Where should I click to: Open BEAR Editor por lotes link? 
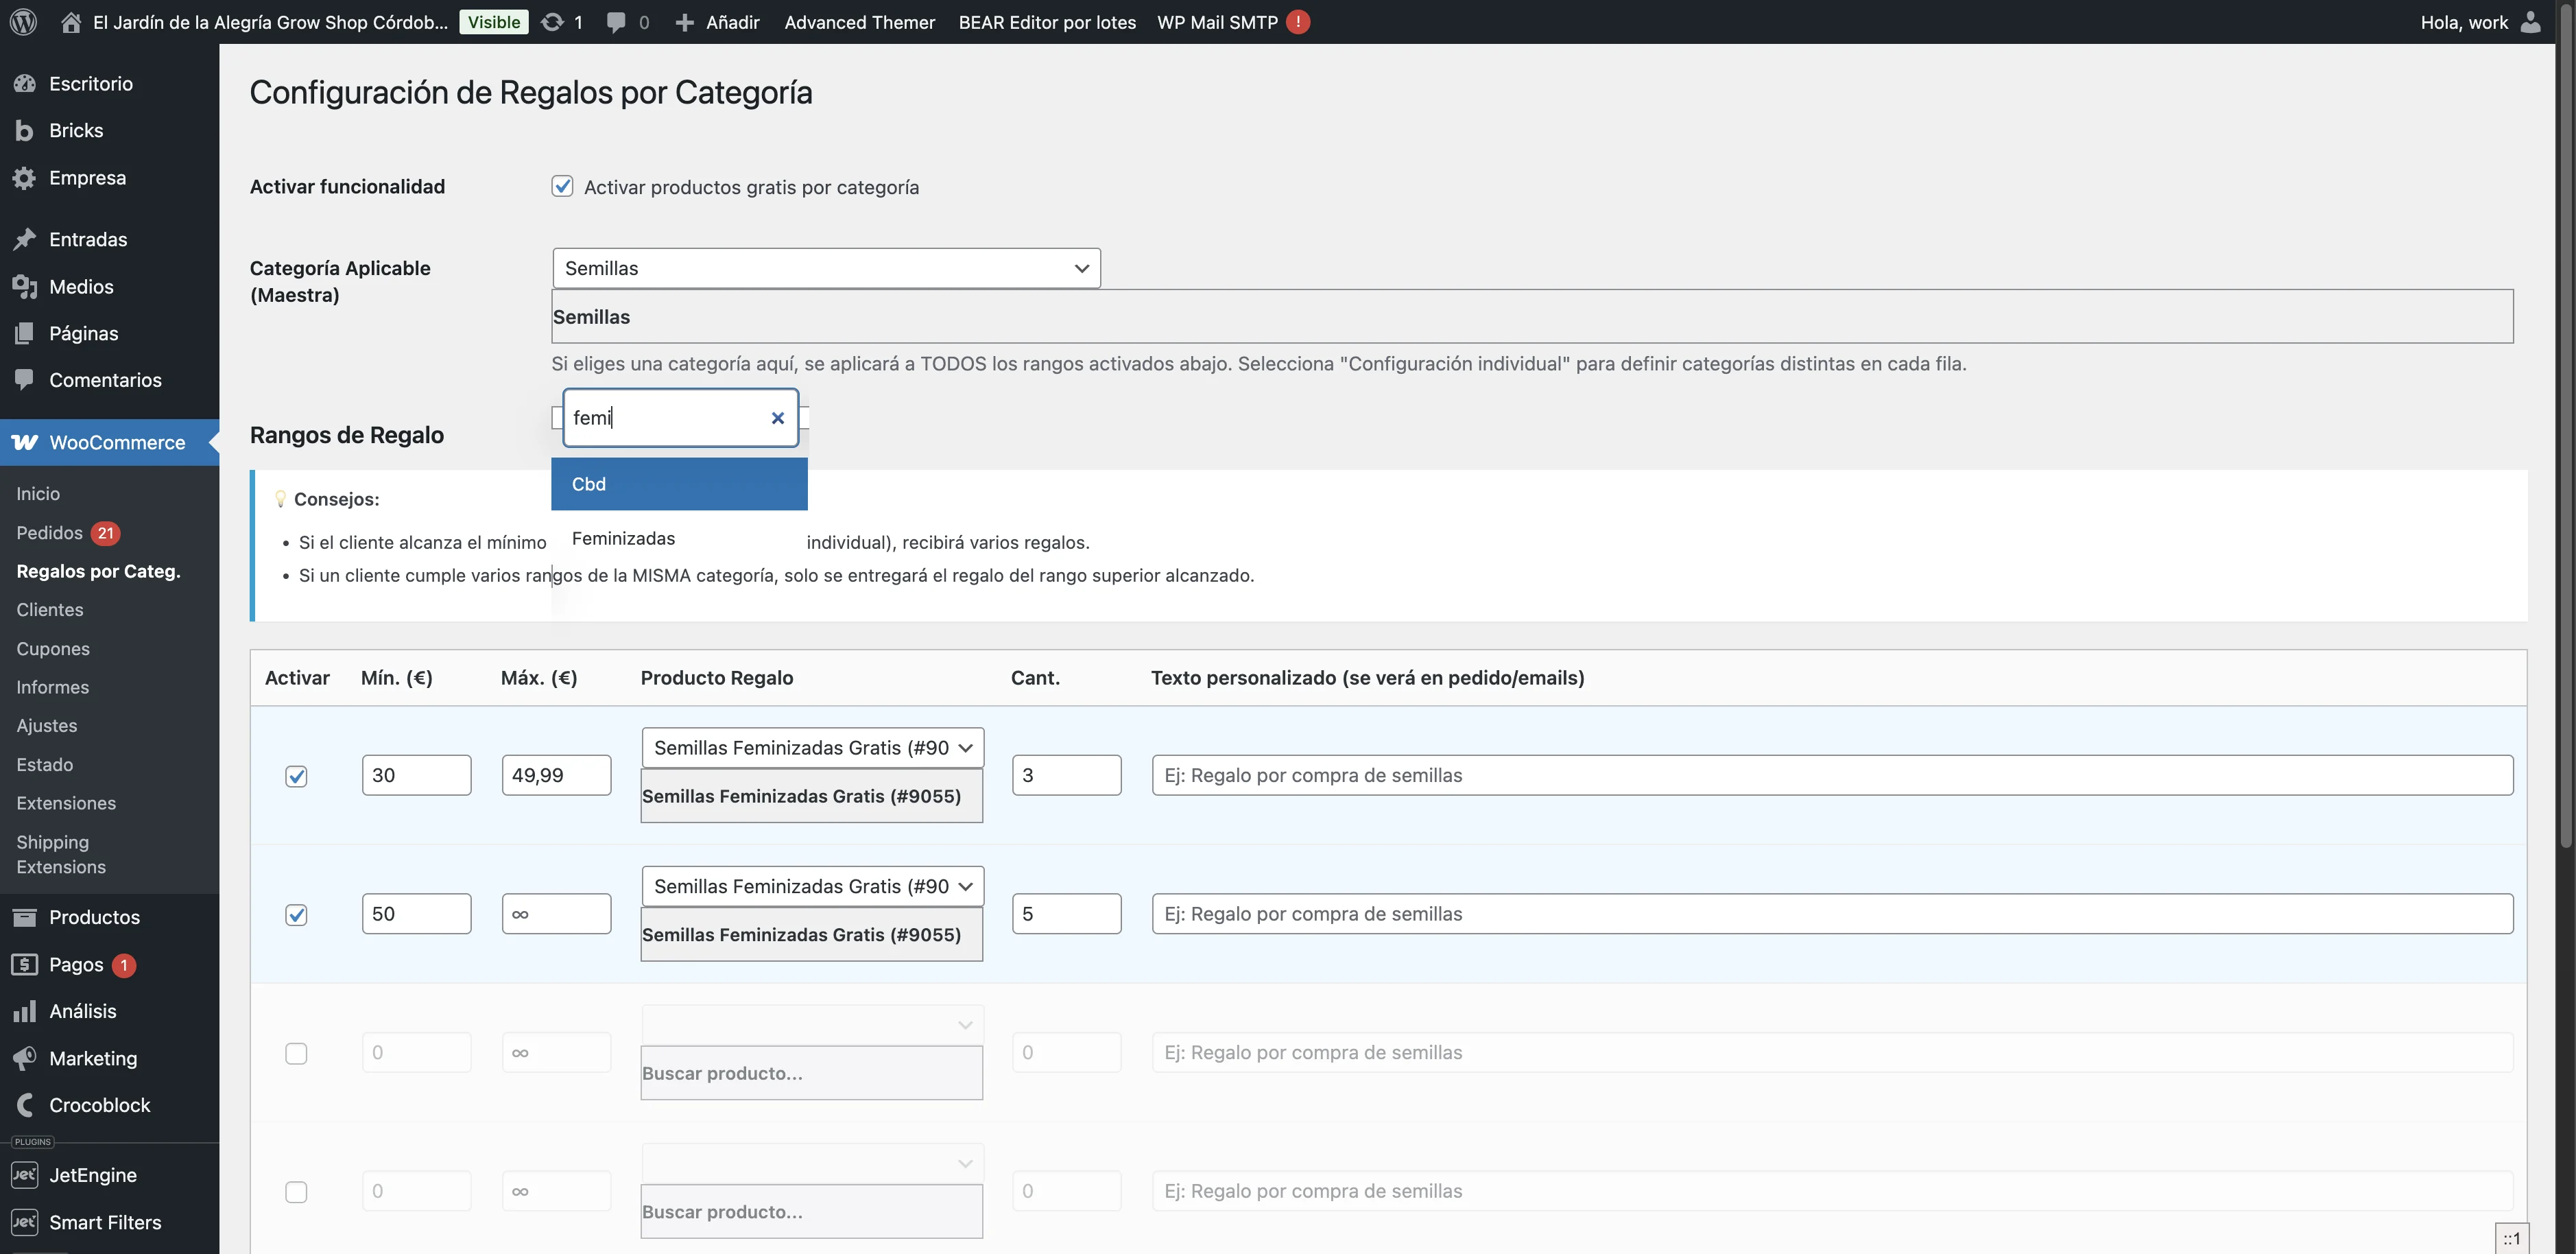(1047, 22)
